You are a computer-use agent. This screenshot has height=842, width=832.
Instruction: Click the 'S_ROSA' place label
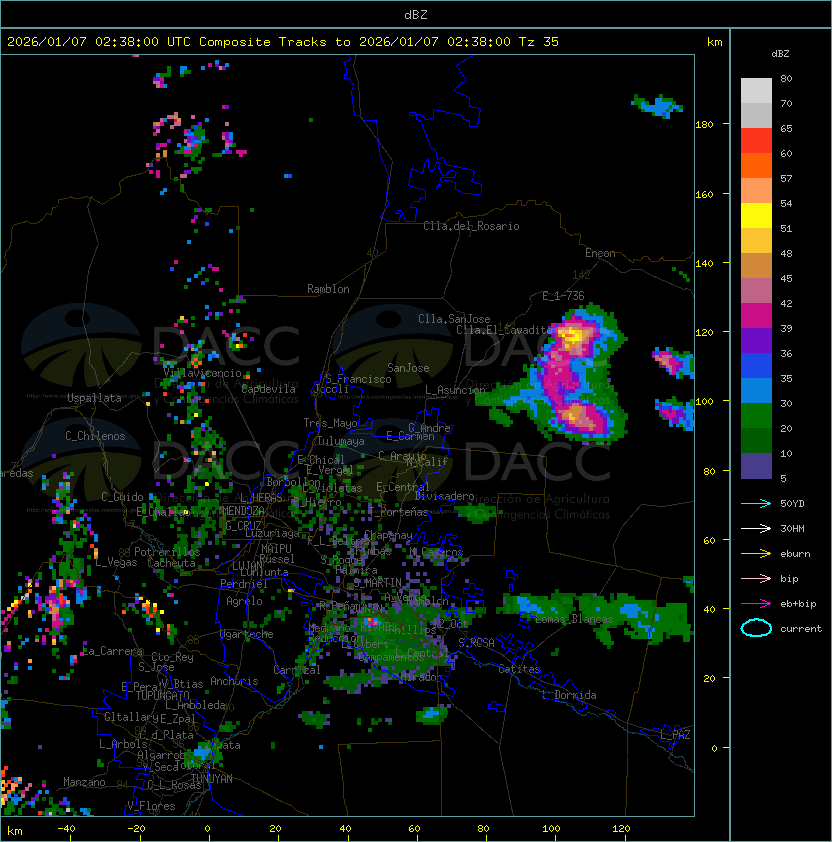476,643
